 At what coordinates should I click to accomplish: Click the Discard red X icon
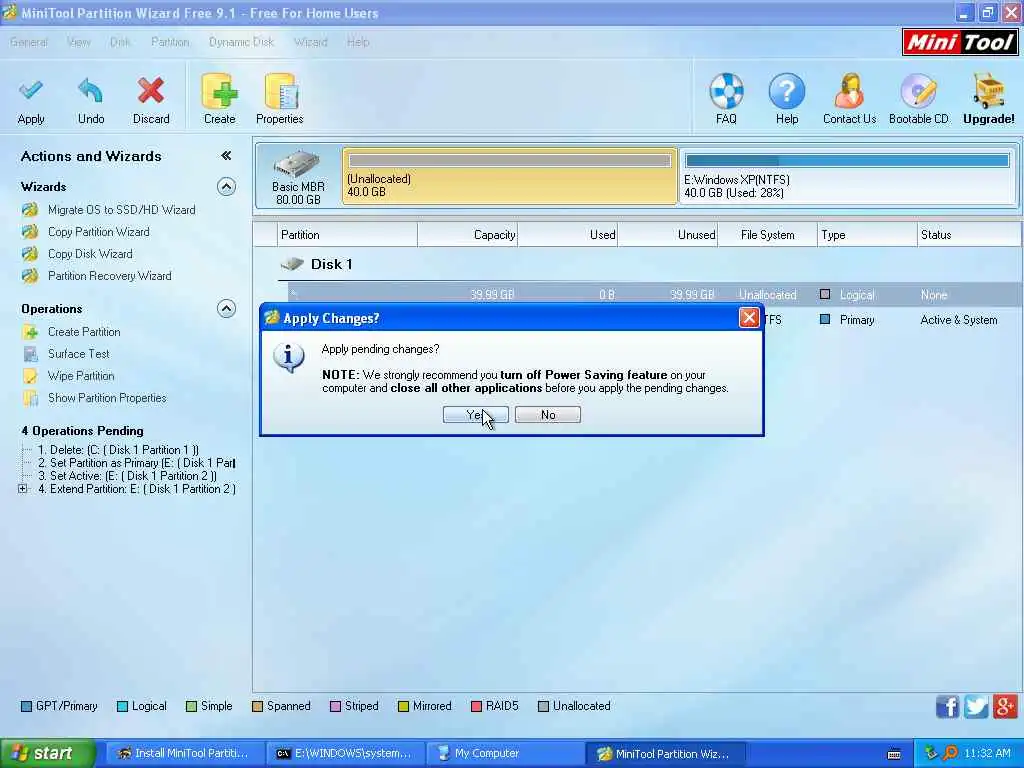151,91
